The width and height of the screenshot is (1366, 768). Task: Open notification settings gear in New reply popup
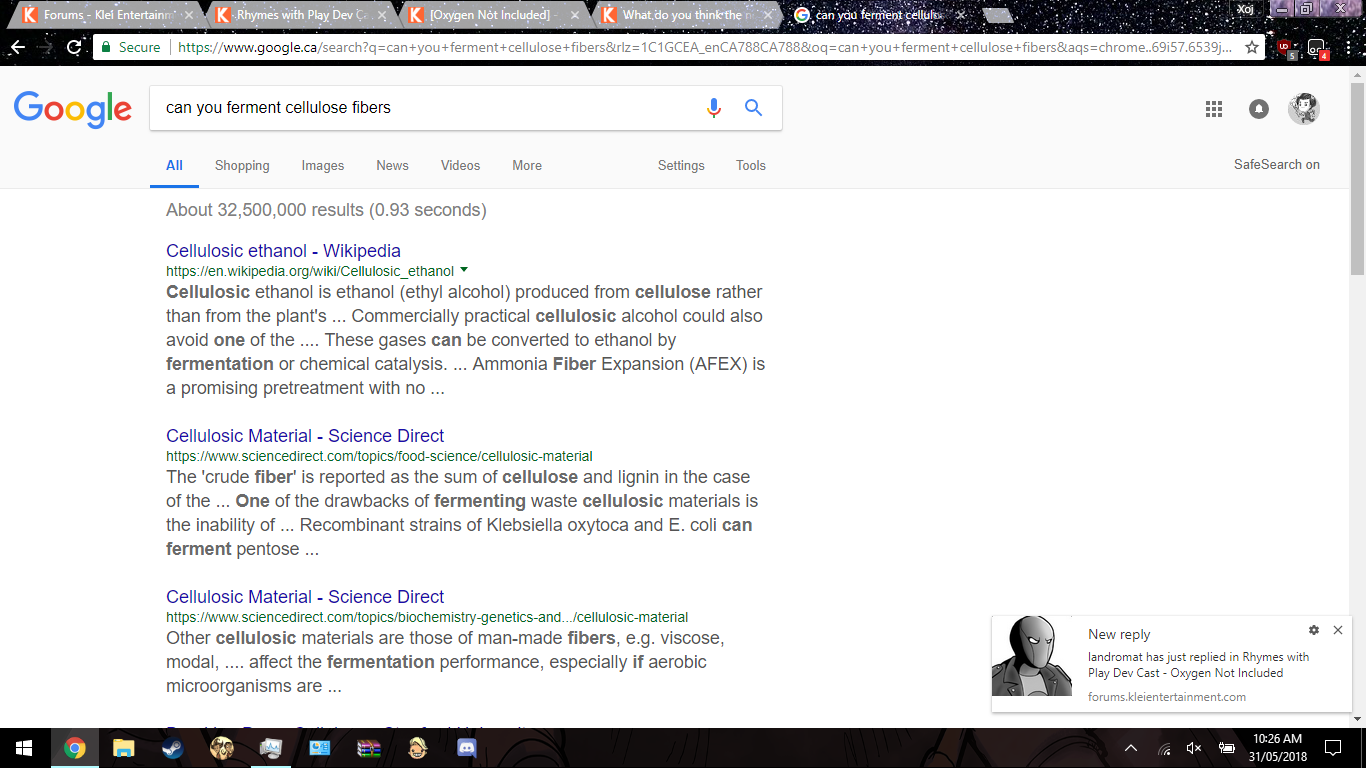(x=1314, y=630)
